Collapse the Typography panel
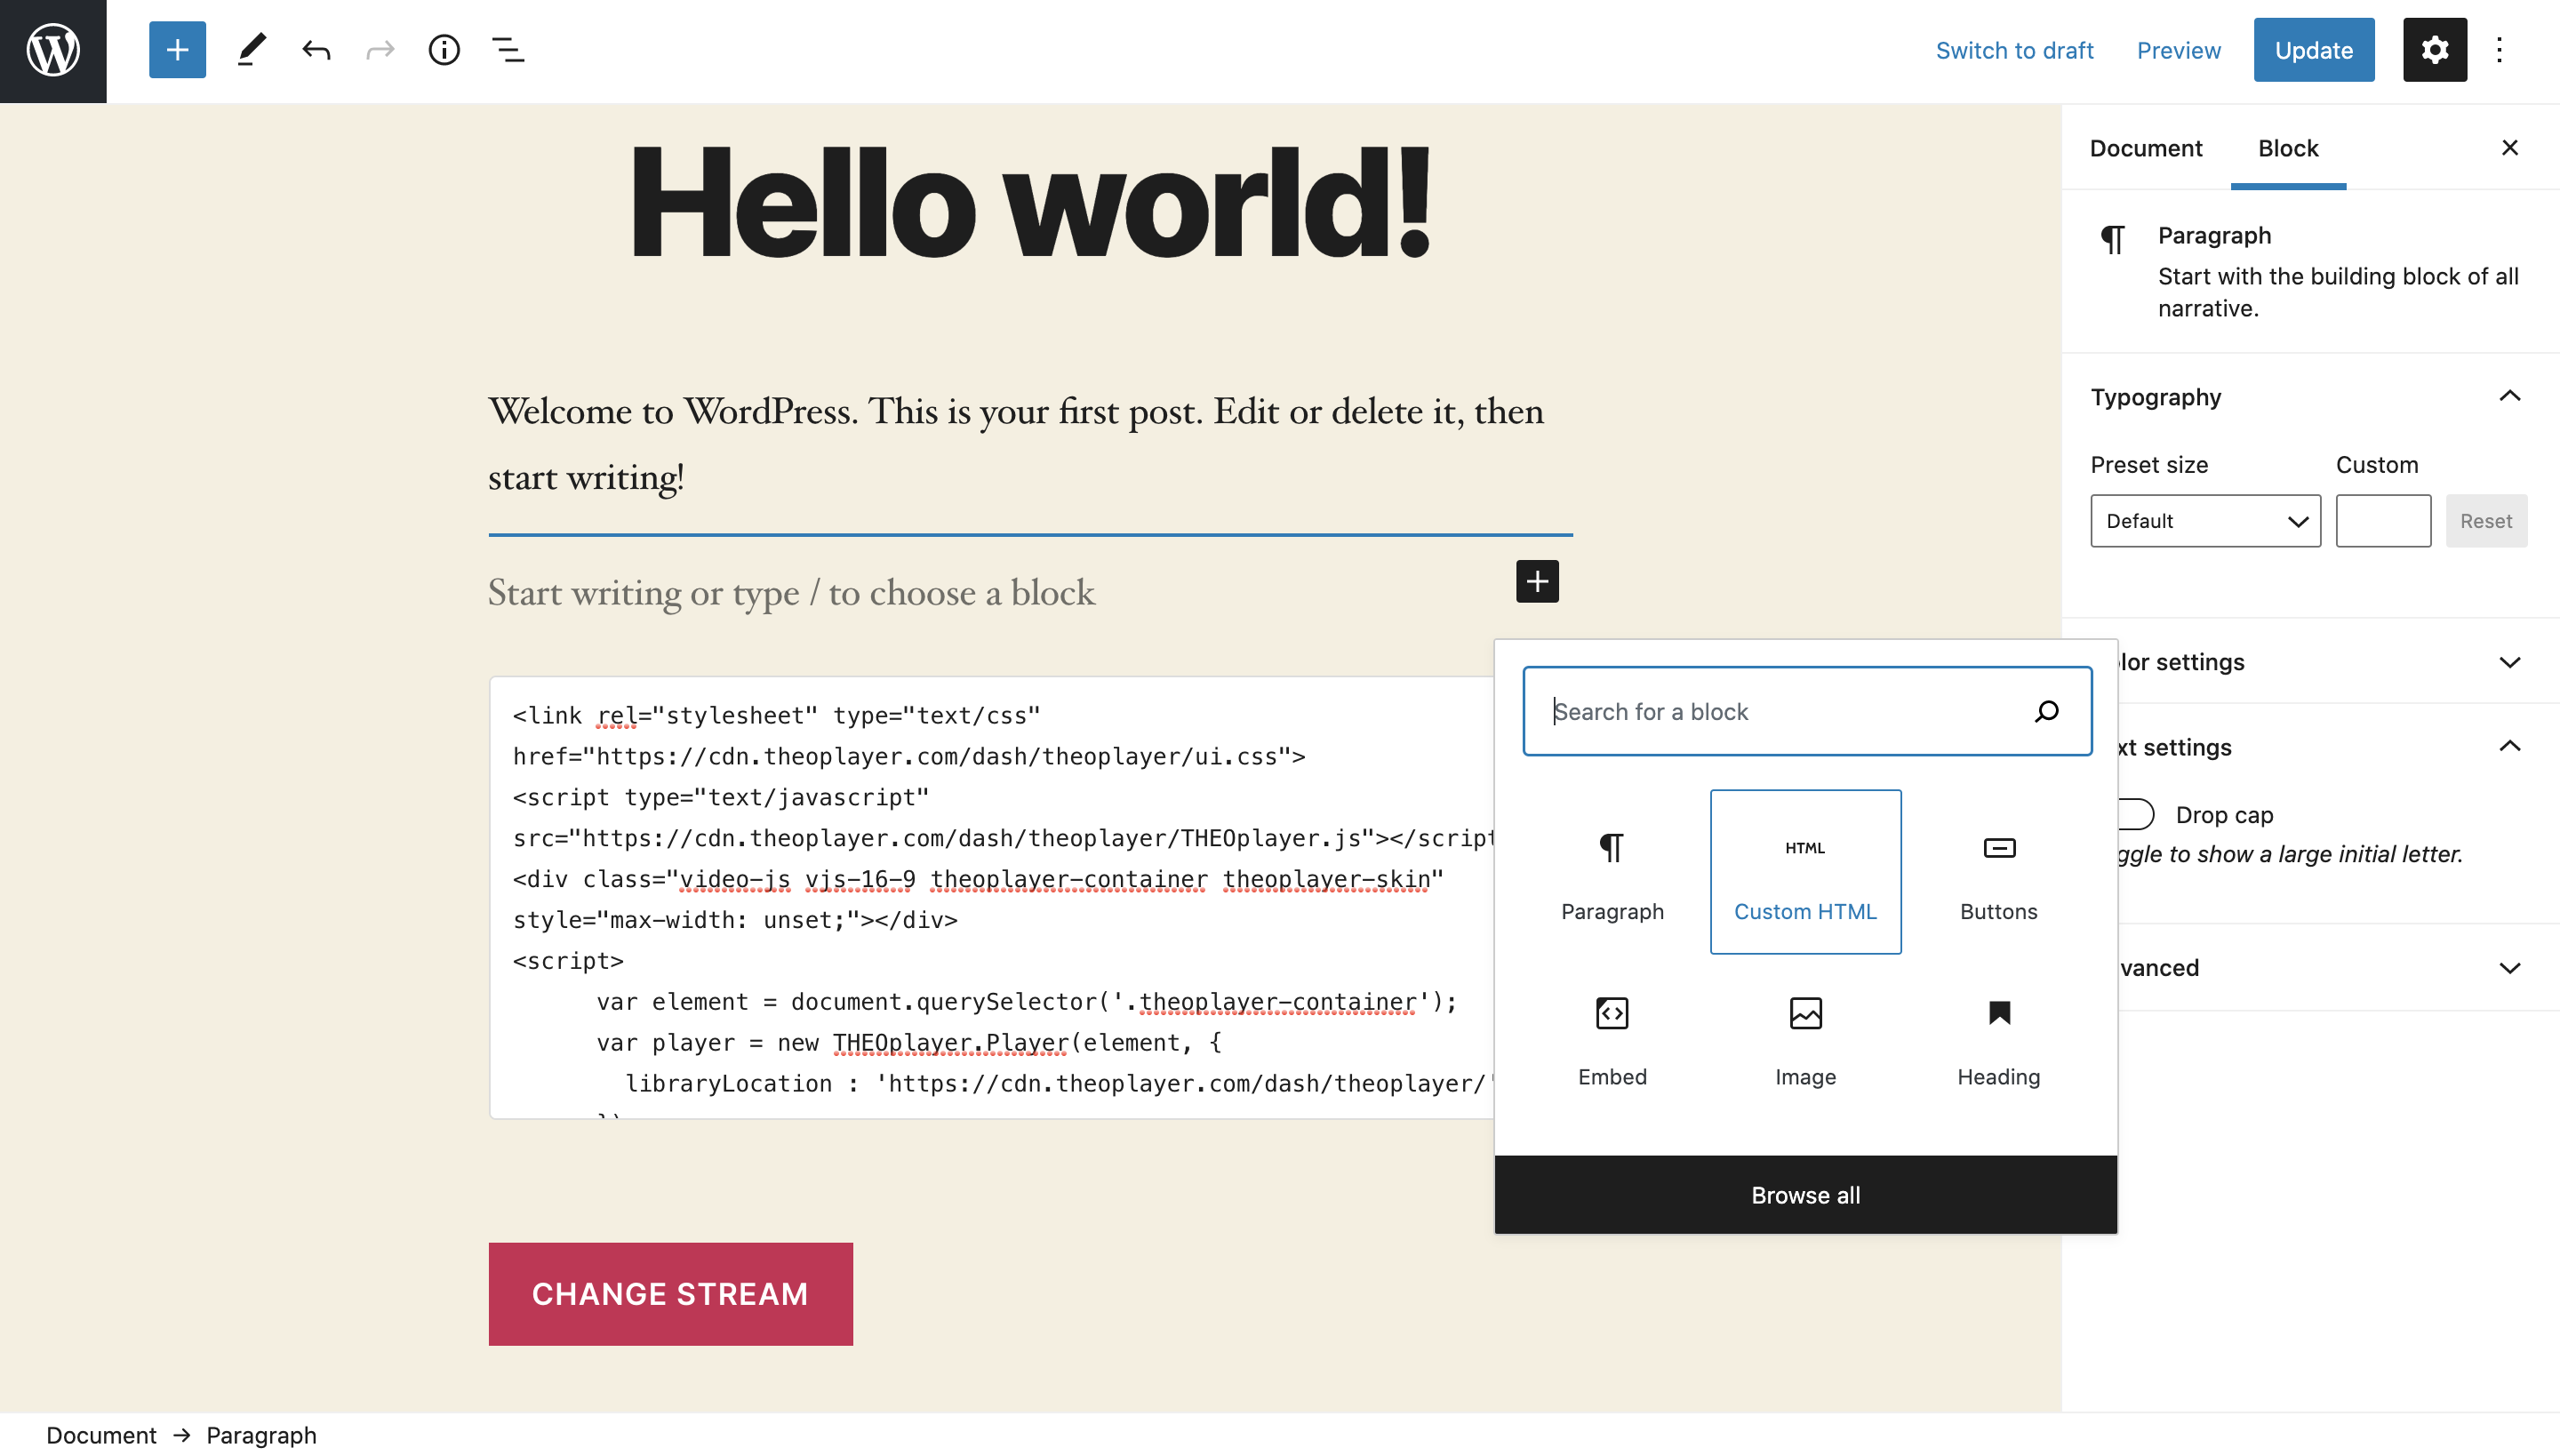Screen dimensions: 2560x1456 coord(2309,396)
